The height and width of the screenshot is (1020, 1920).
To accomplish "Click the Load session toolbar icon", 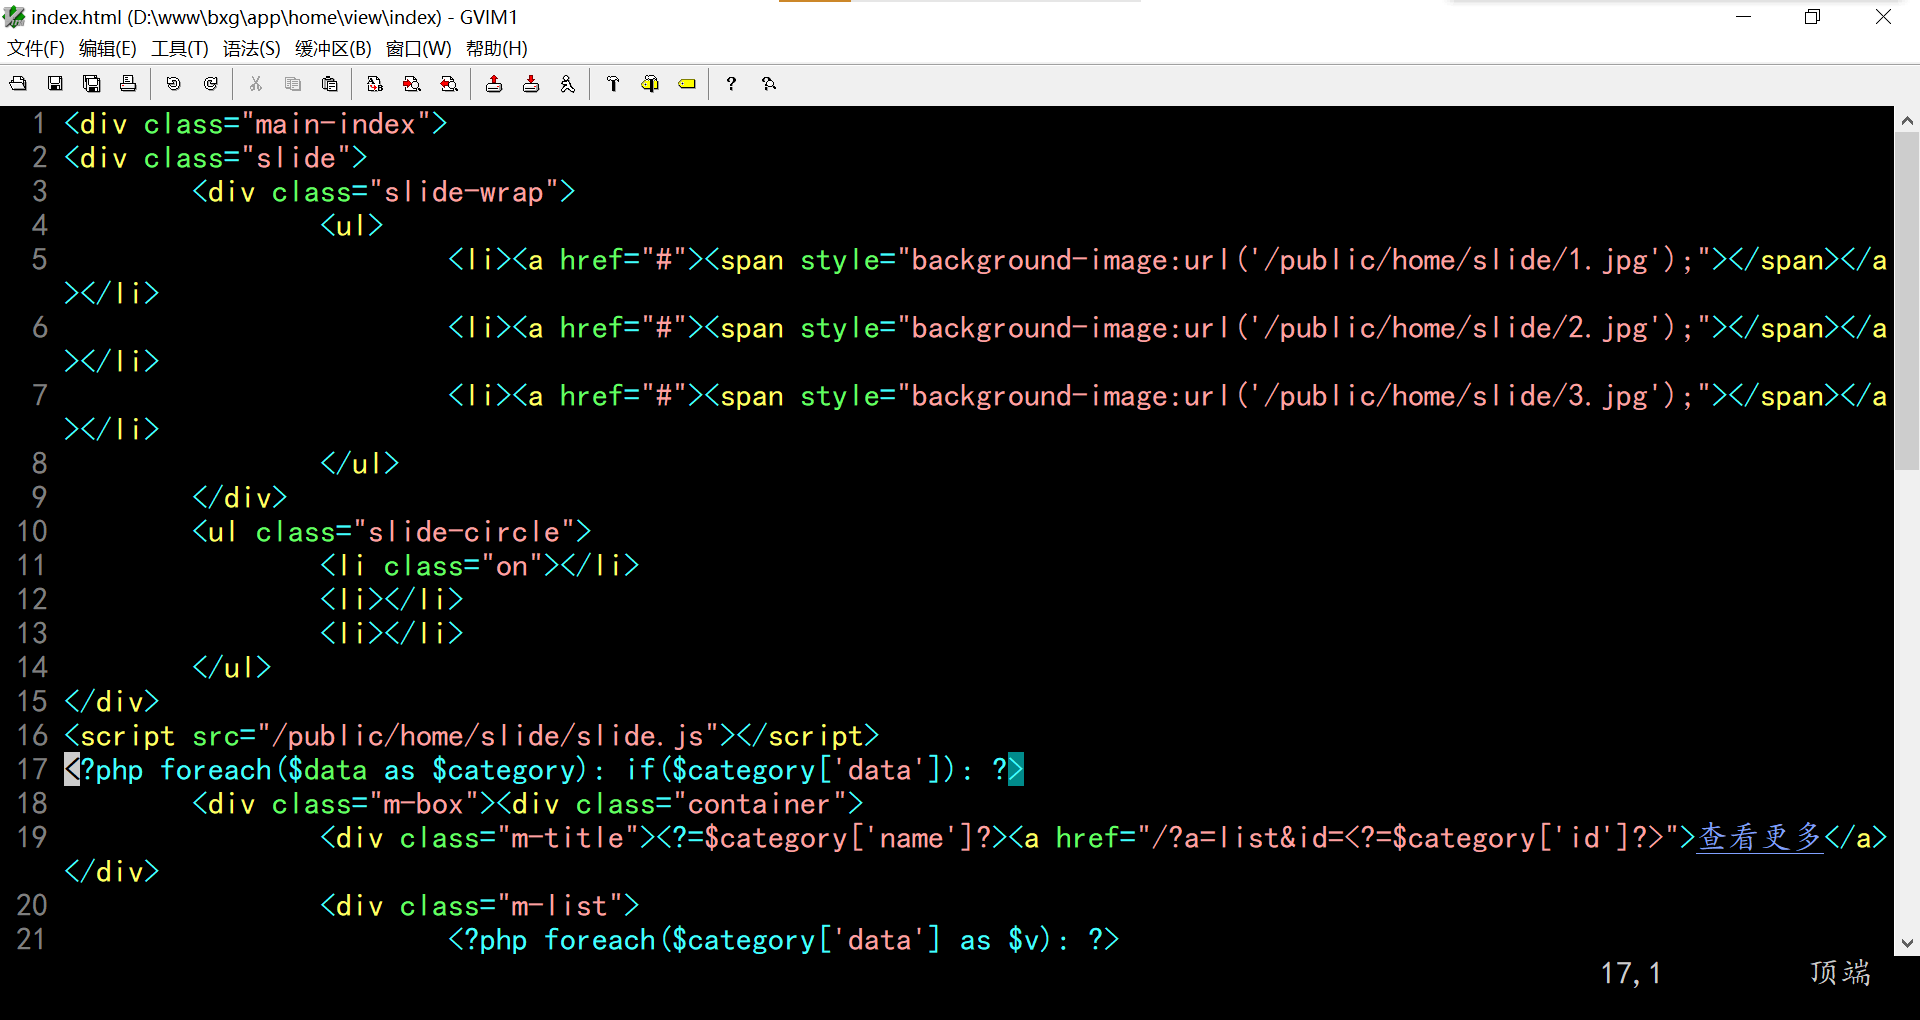I will (494, 84).
